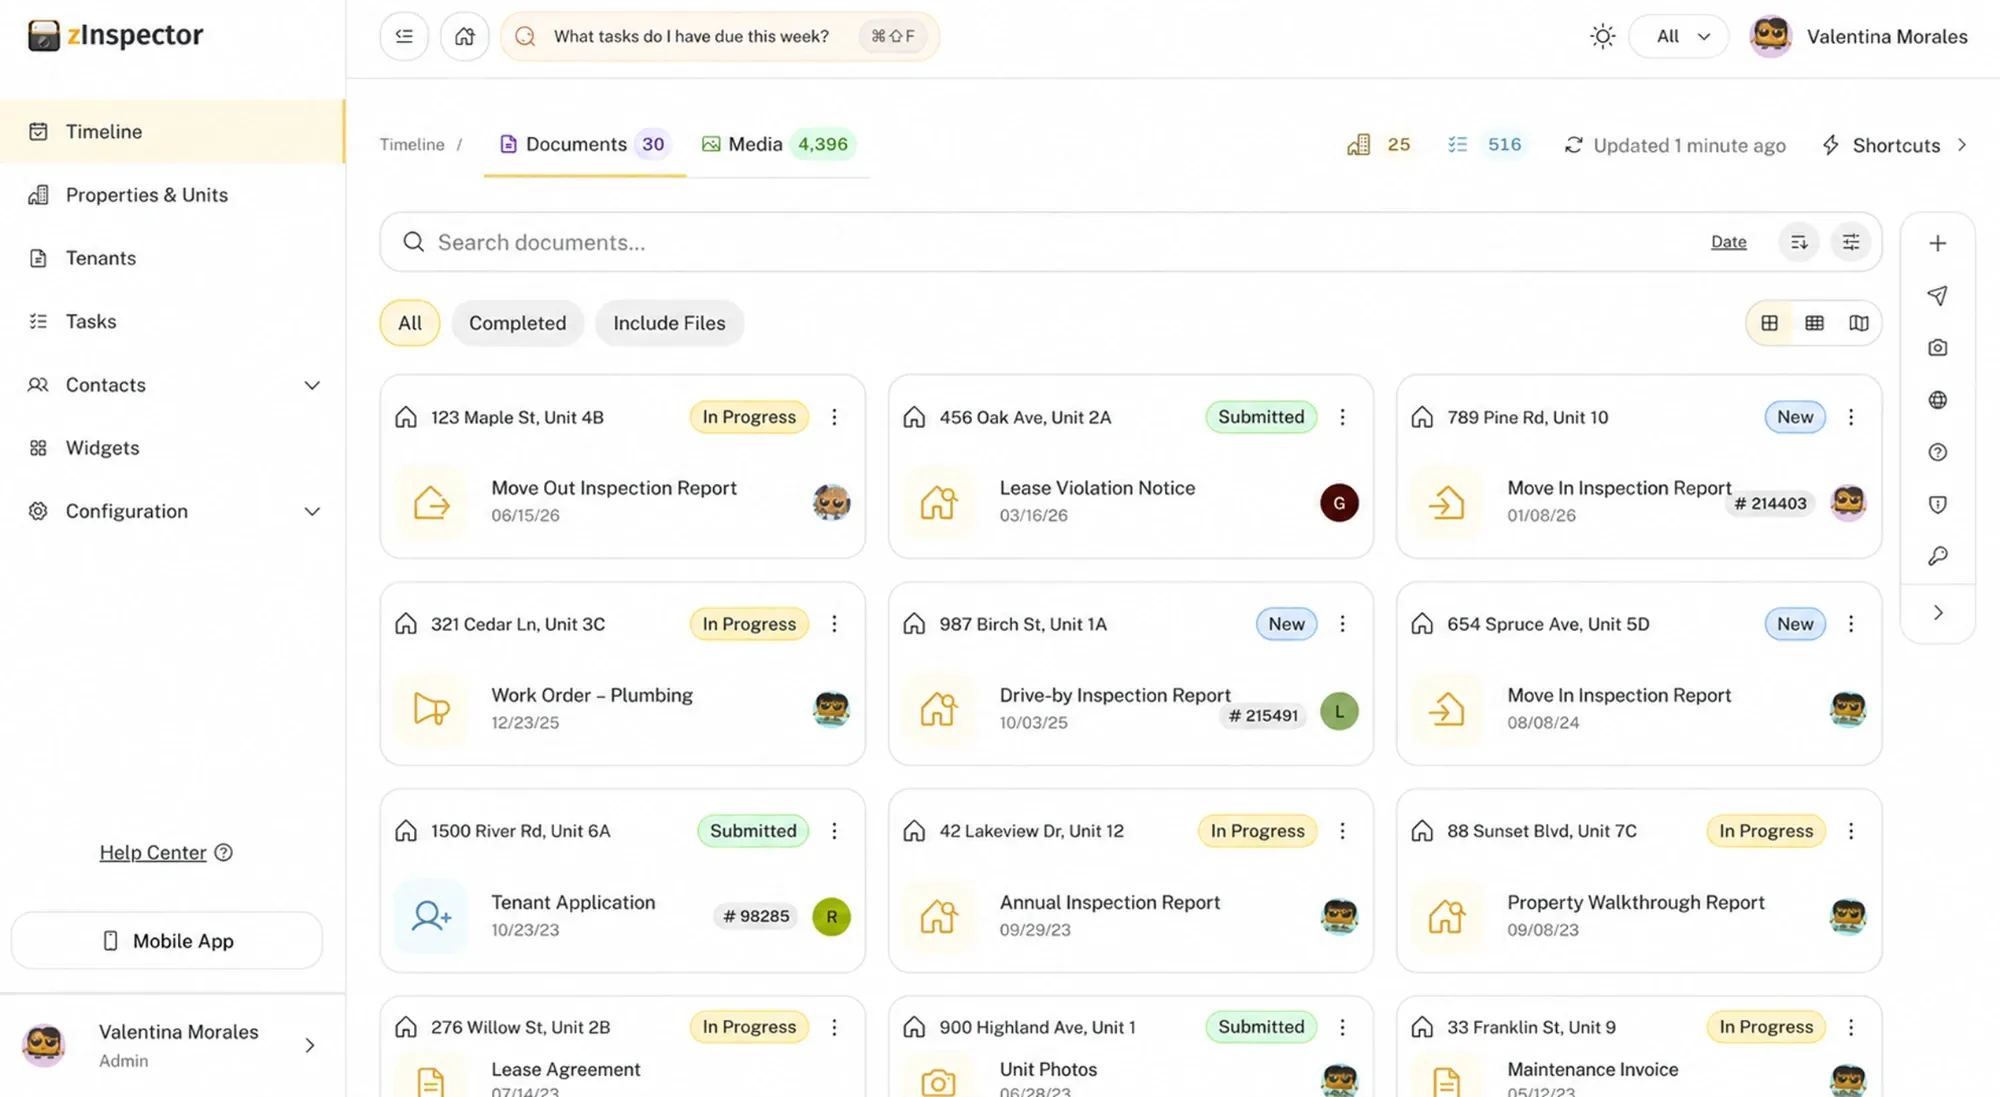Click Unit Photos camera icon

938,1081
